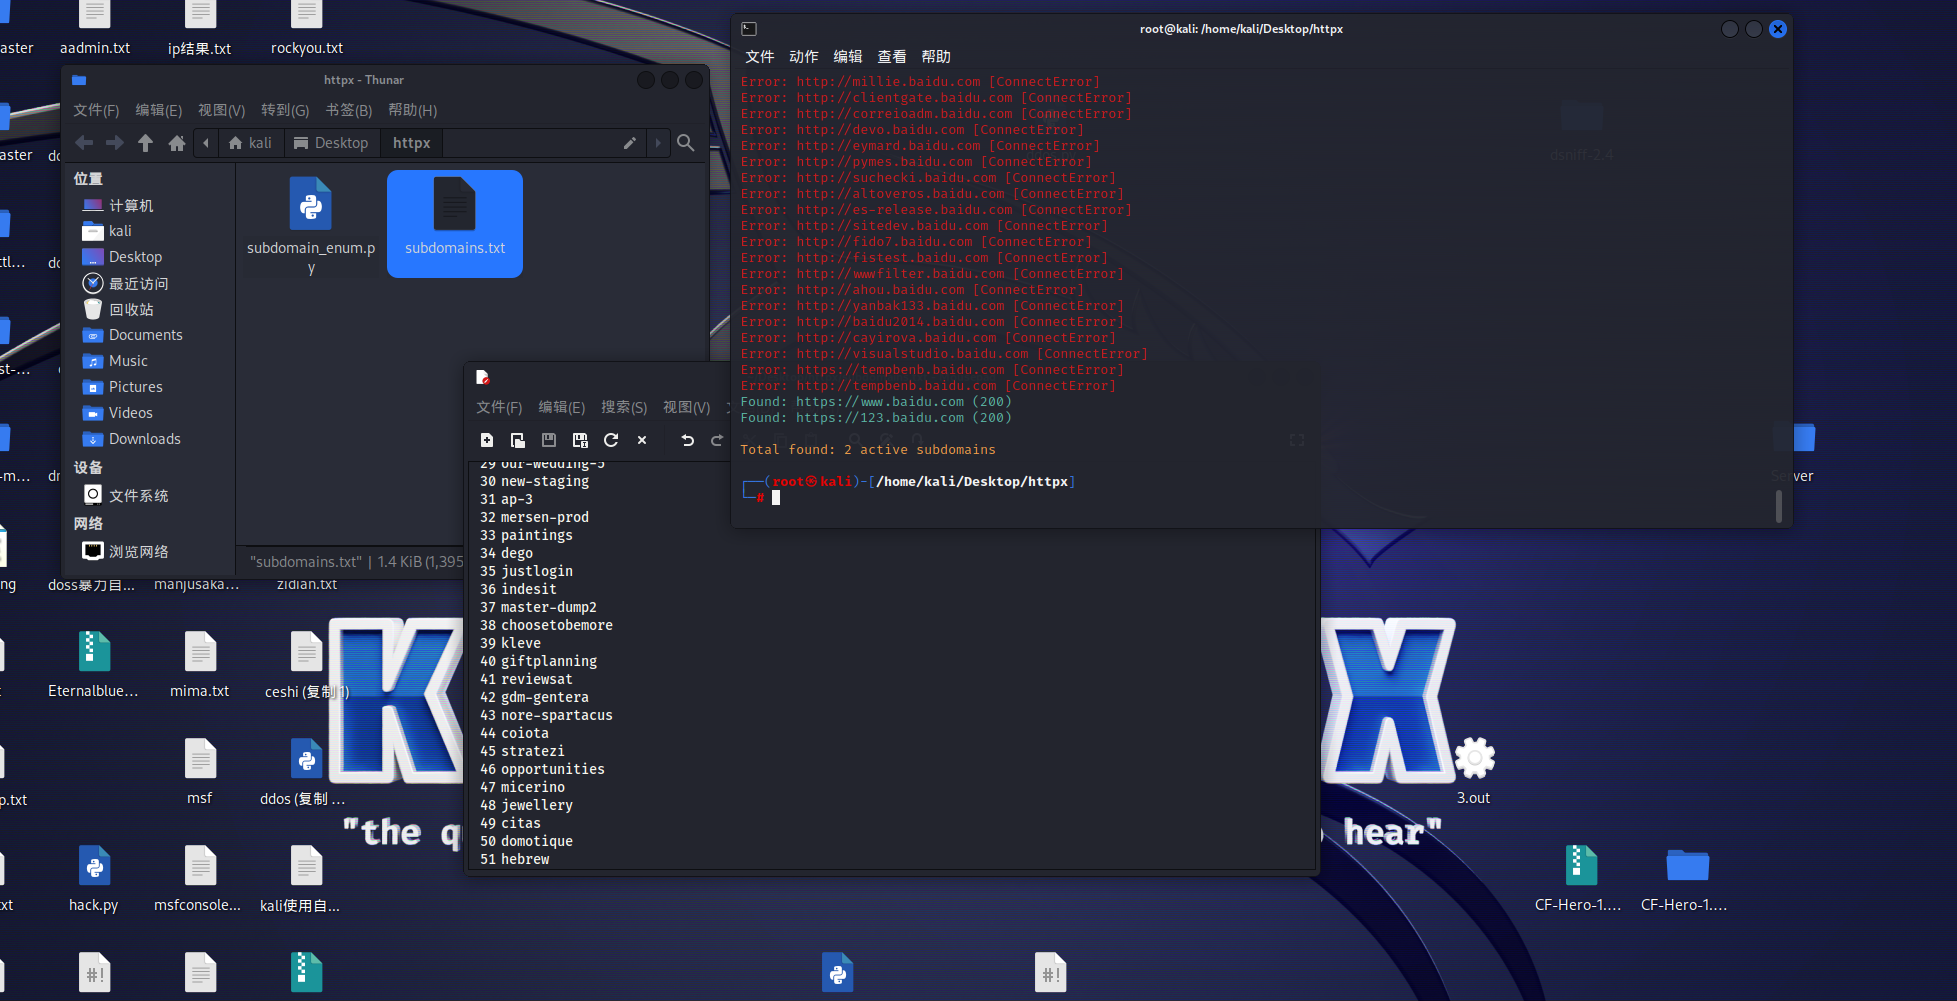Image resolution: width=1957 pixels, height=1001 pixels.
Task: Select msf desktop file icon
Action: click(200, 772)
